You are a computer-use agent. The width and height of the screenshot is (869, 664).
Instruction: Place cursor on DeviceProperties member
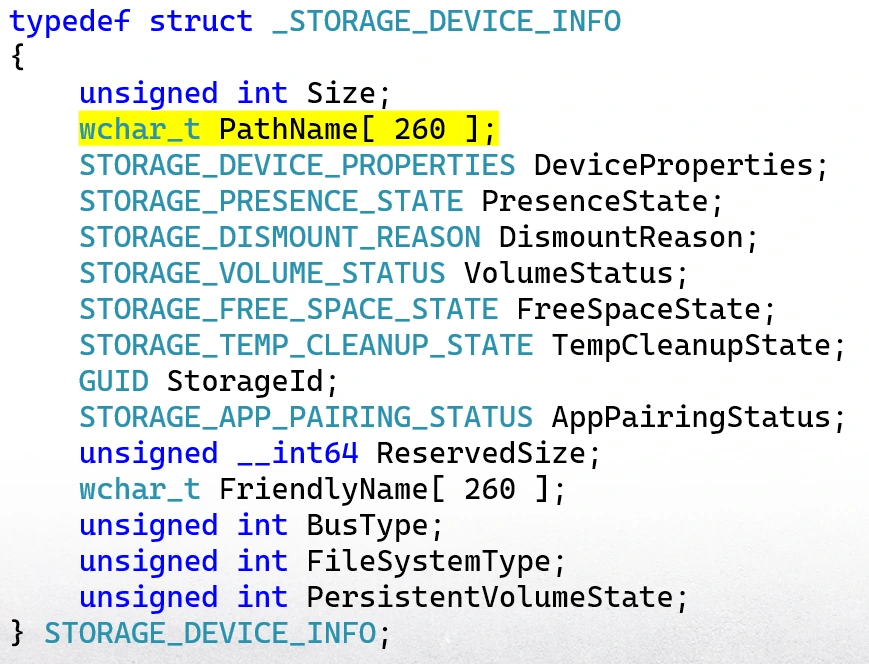(674, 165)
